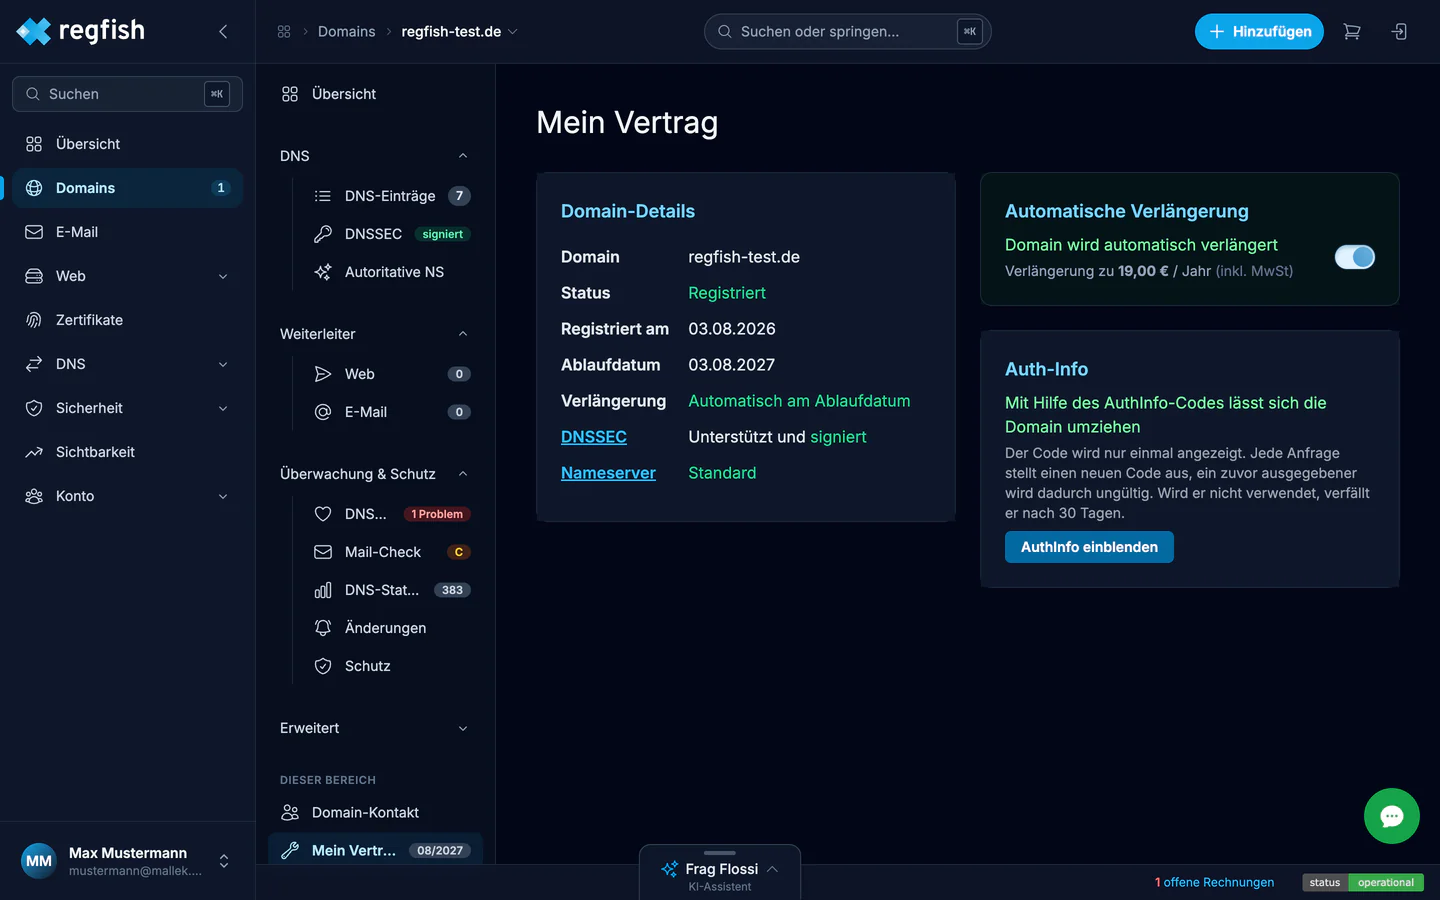This screenshot has width=1440, height=900.
Task: Go to Sichtbarkeit
Action: tap(128, 452)
